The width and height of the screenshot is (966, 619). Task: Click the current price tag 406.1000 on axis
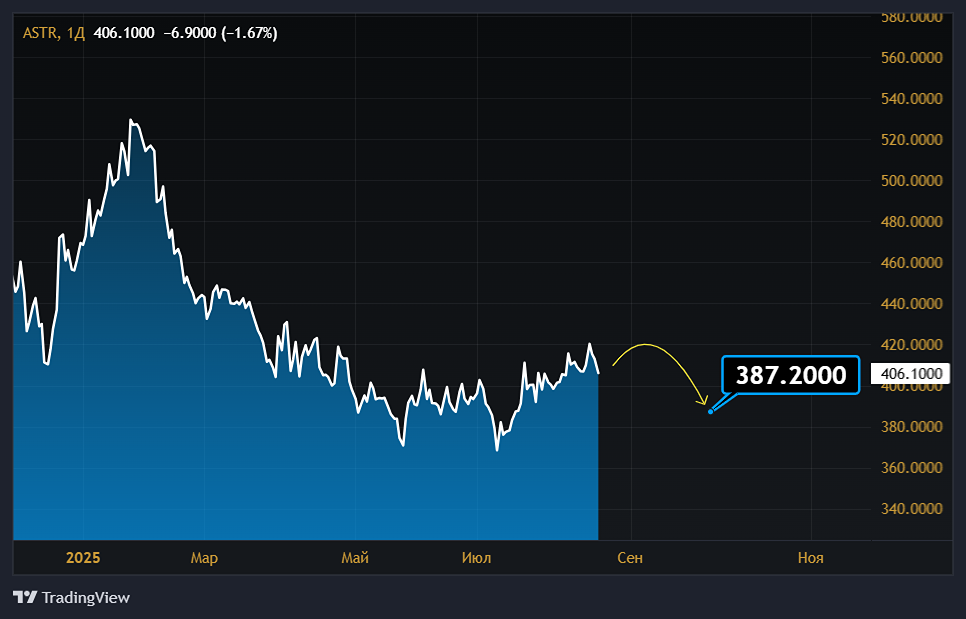911,374
